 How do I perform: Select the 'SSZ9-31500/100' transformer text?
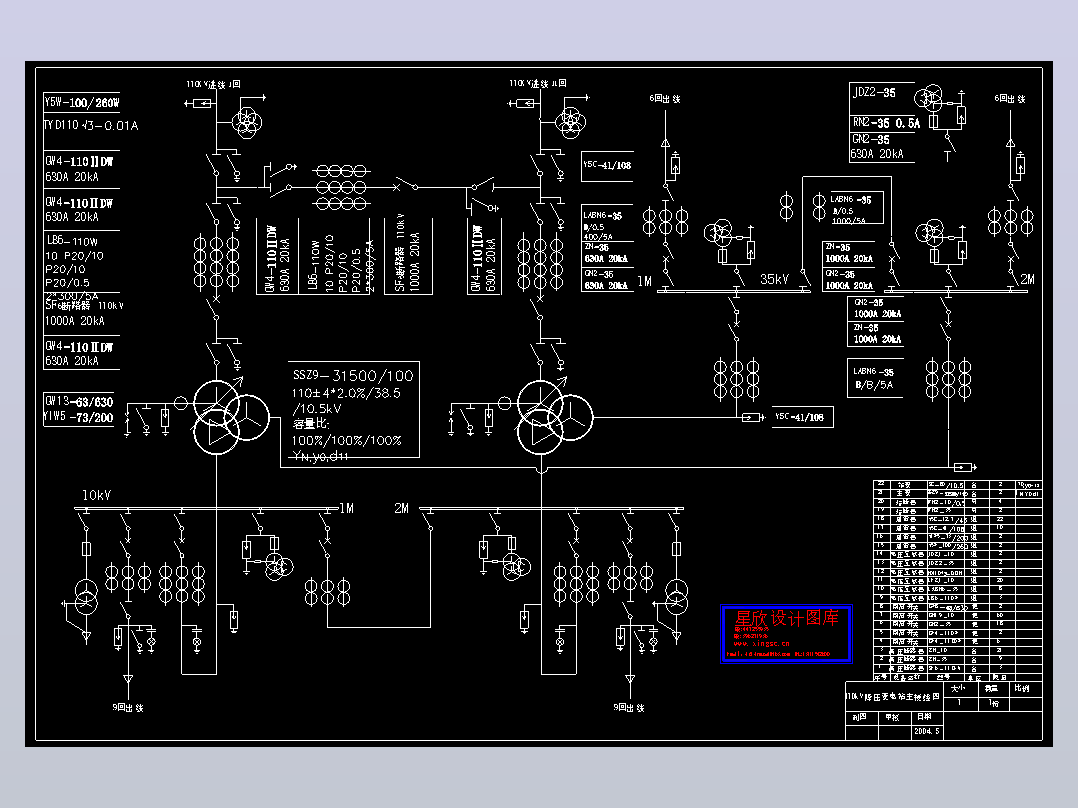[353, 375]
